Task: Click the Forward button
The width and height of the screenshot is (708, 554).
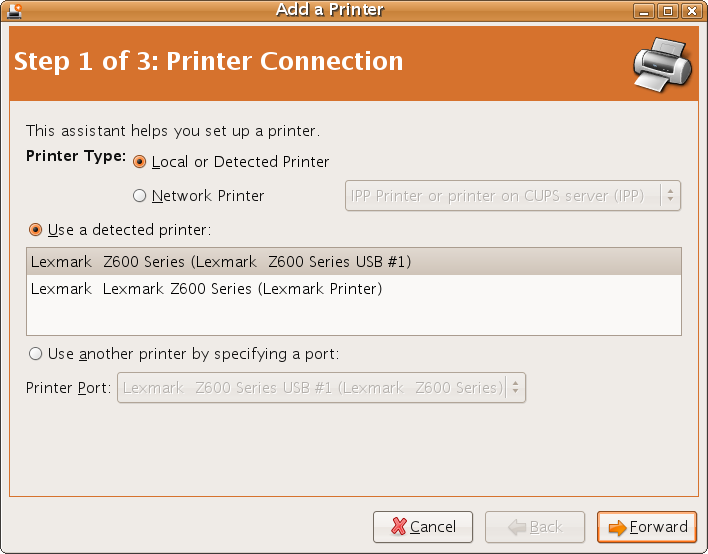Action: pos(647,526)
